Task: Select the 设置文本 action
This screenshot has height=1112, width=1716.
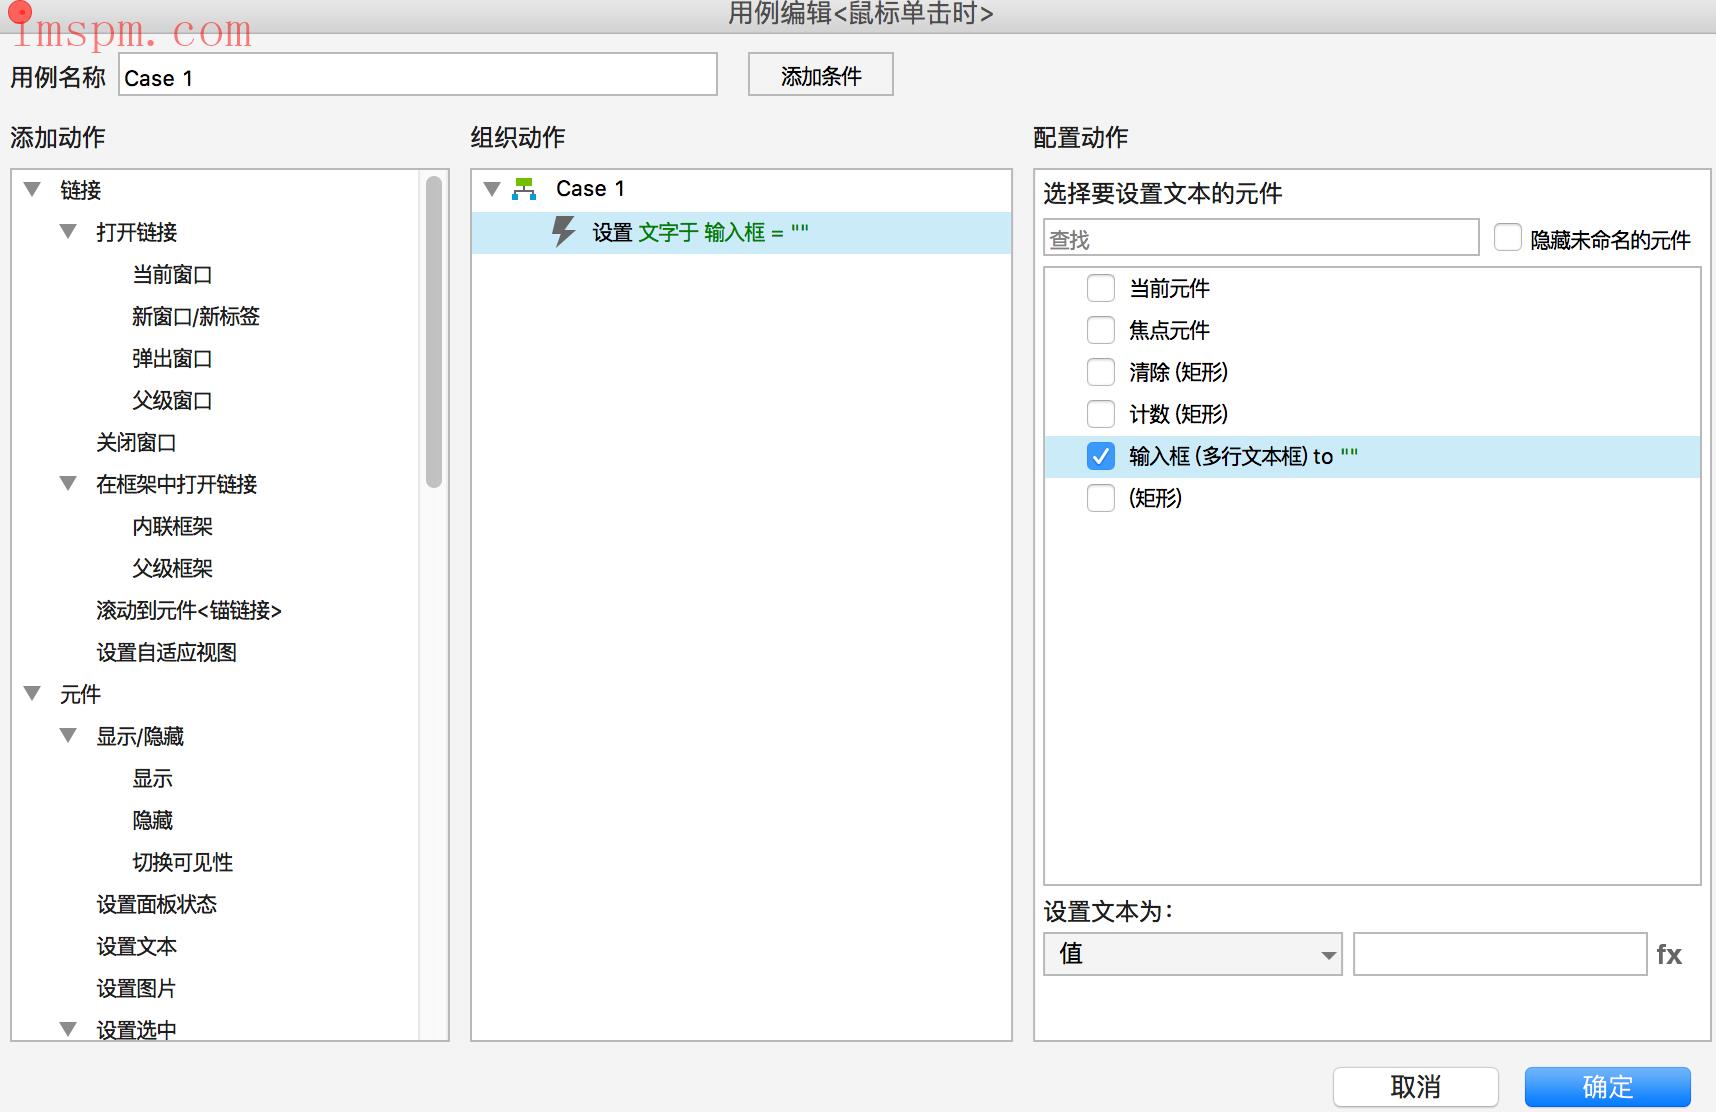Action: click(x=136, y=946)
